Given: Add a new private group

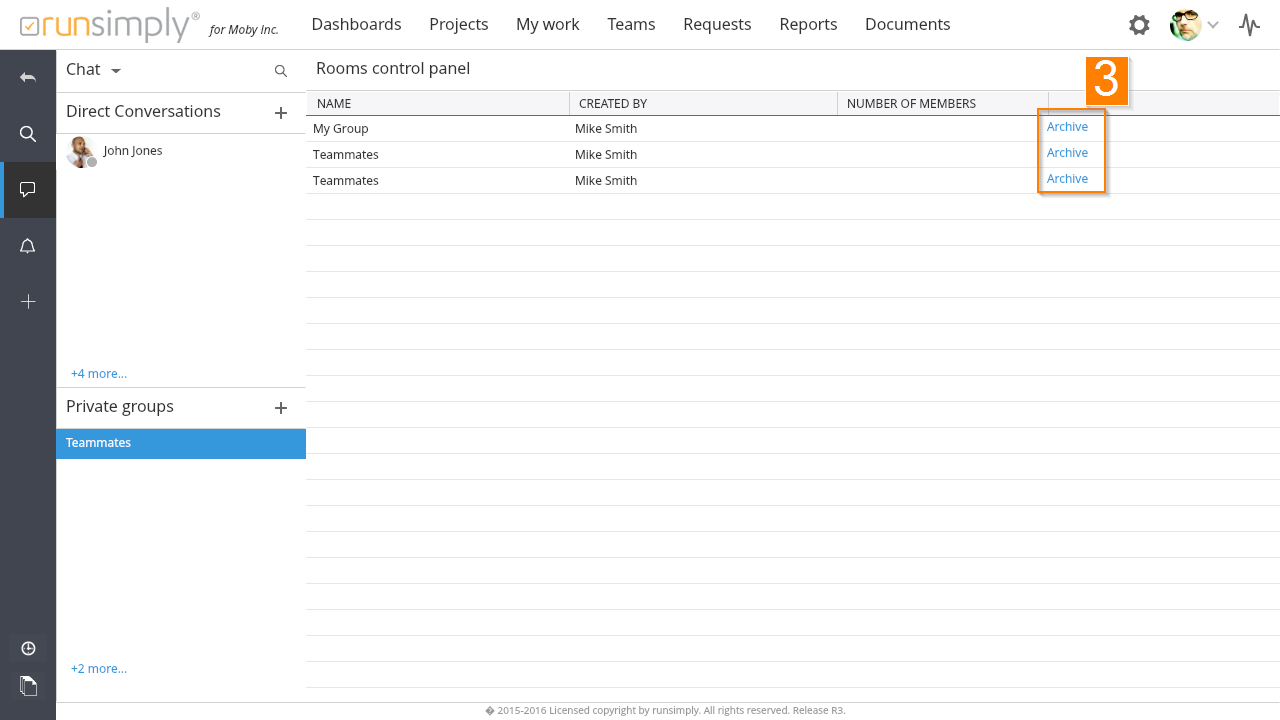Looking at the screenshot, I should (281, 408).
